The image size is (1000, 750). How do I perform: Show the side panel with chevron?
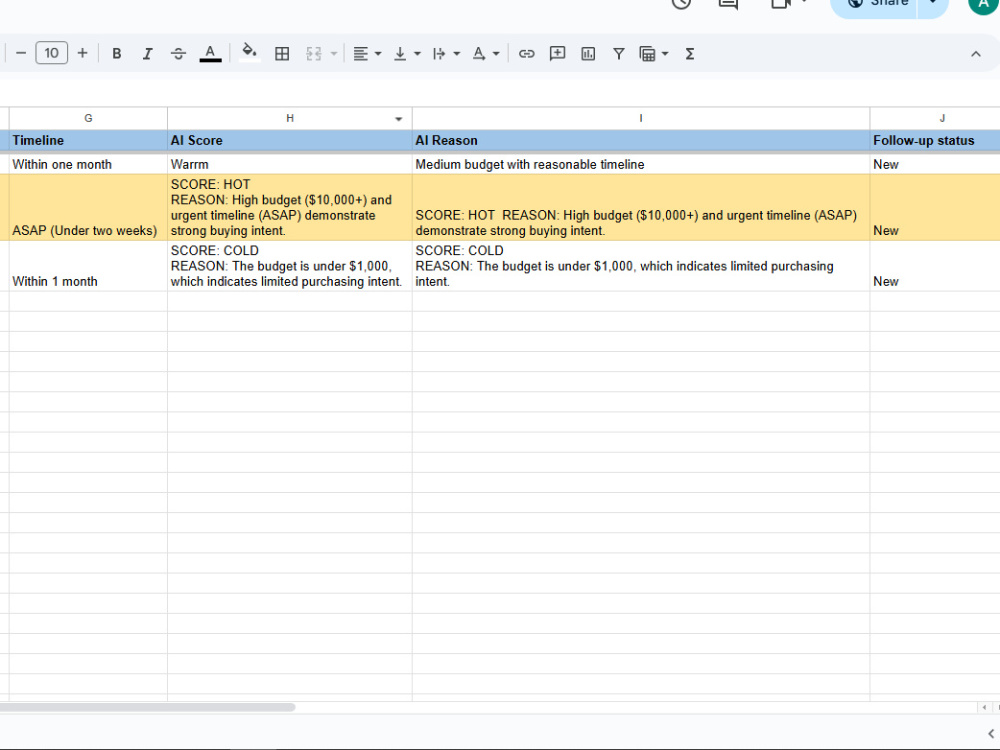(x=991, y=734)
